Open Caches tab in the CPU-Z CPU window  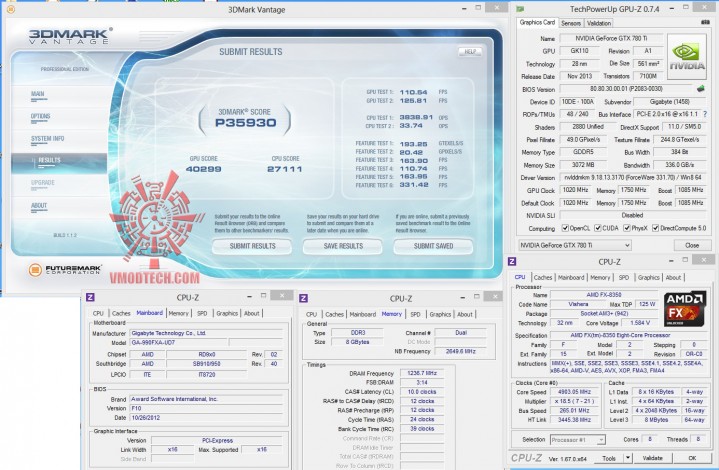click(x=543, y=277)
